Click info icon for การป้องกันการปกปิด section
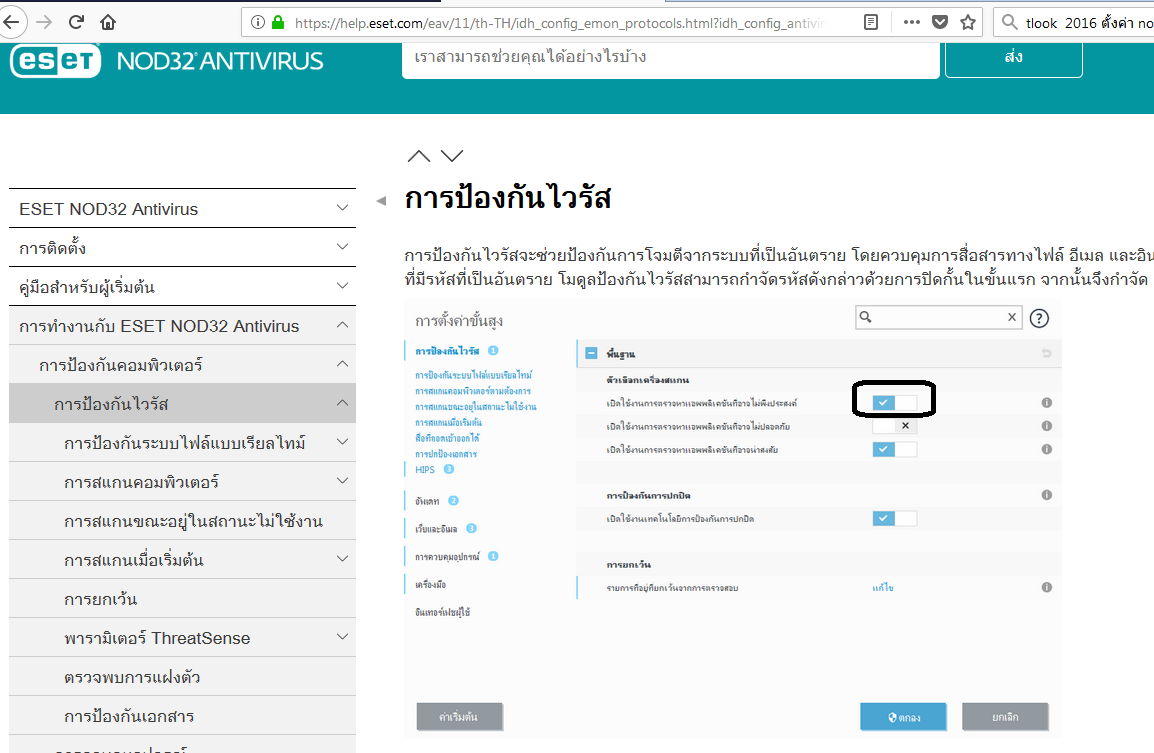 click(1047, 495)
